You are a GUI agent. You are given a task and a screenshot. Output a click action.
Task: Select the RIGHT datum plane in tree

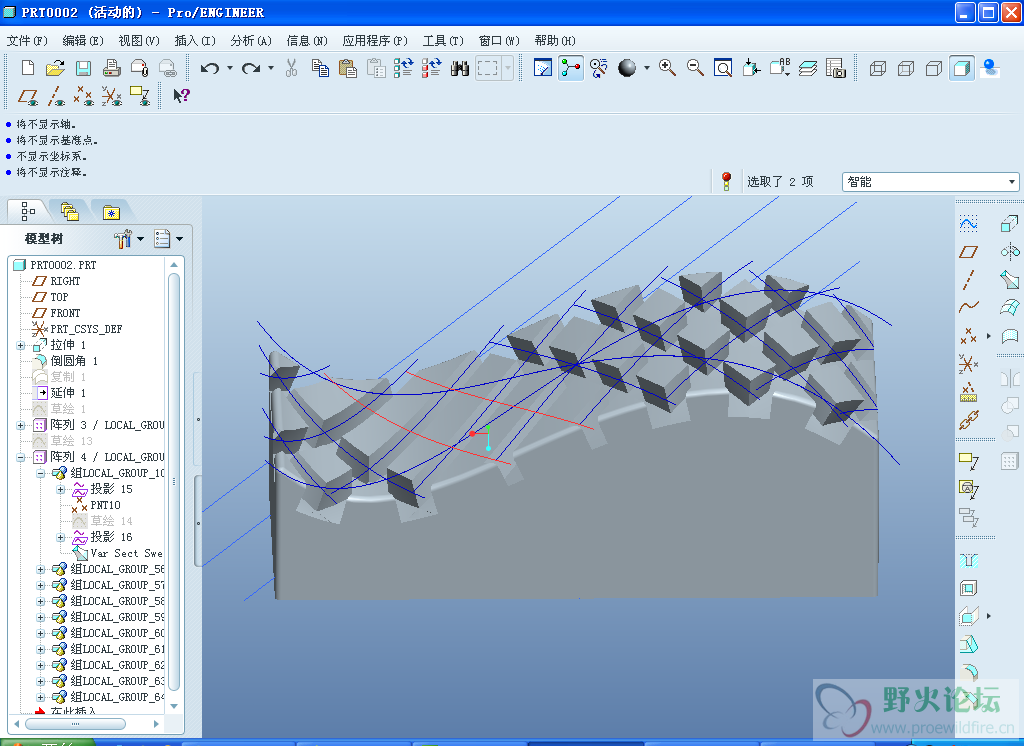[65, 281]
